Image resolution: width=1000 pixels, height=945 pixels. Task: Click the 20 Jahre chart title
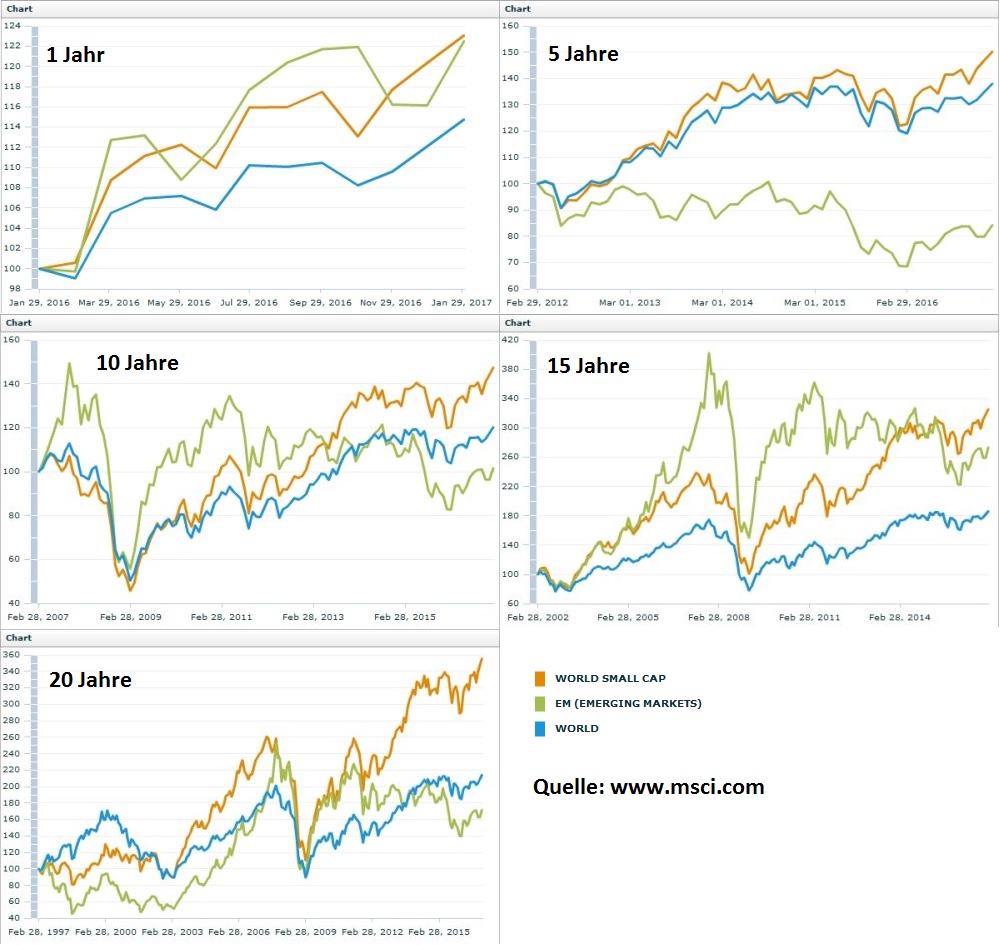point(90,680)
